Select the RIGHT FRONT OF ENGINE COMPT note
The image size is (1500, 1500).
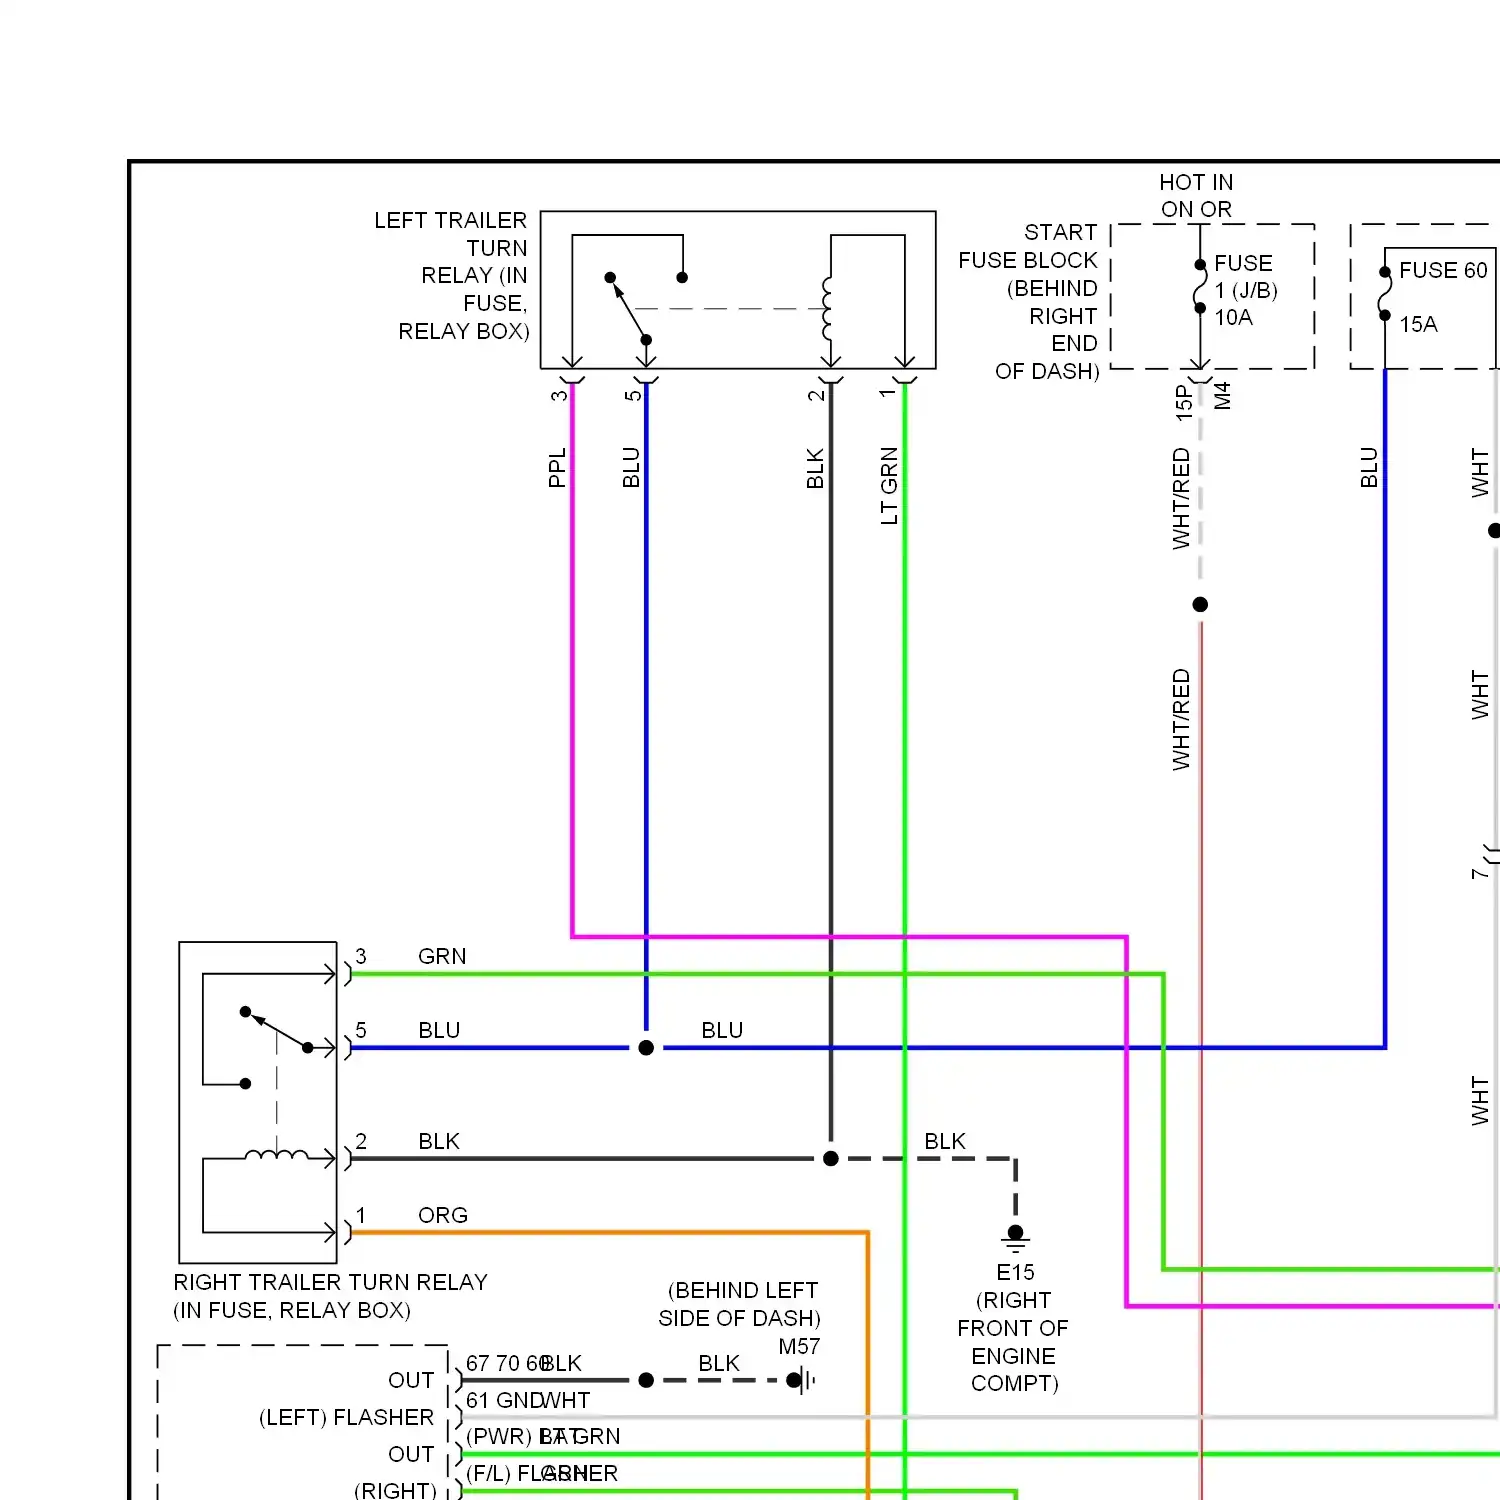(1013, 1342)
